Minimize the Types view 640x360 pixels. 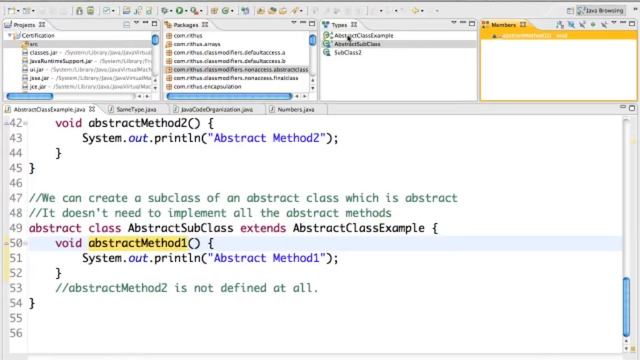coord(463,23)
